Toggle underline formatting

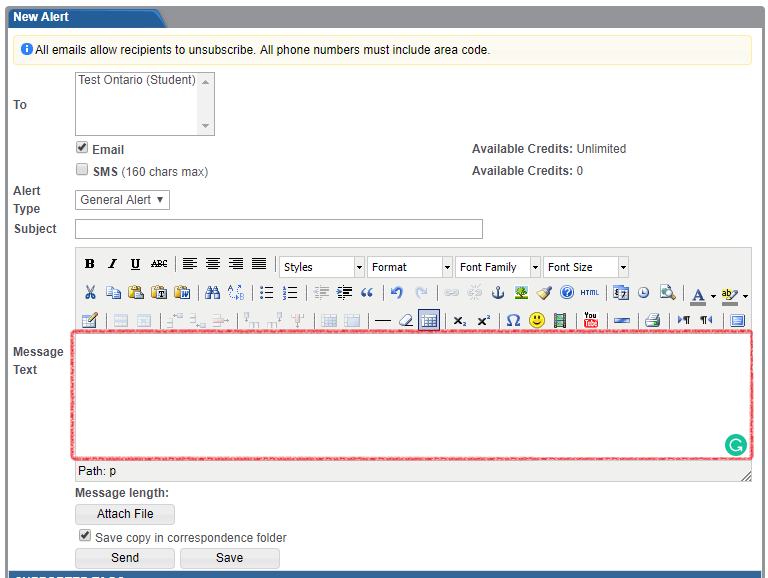point(135,264)
